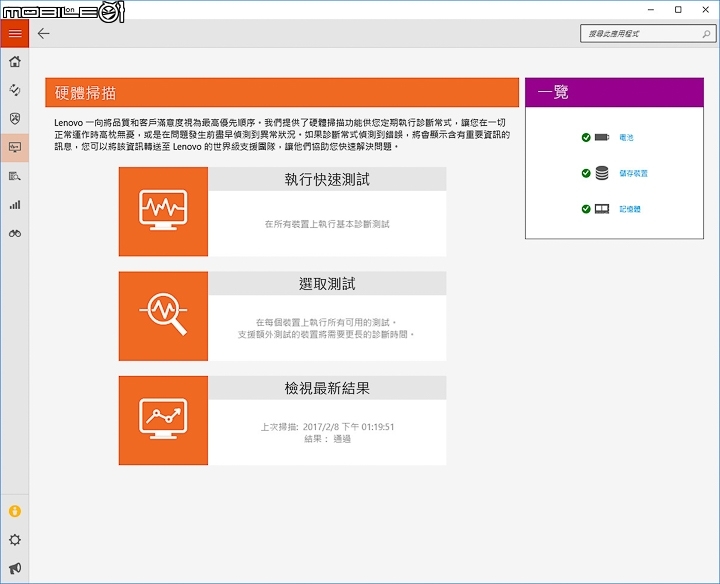Open 檢視最新結果 latest results
The height and width of the screenshot is (584, 720).
coord(327,388)
